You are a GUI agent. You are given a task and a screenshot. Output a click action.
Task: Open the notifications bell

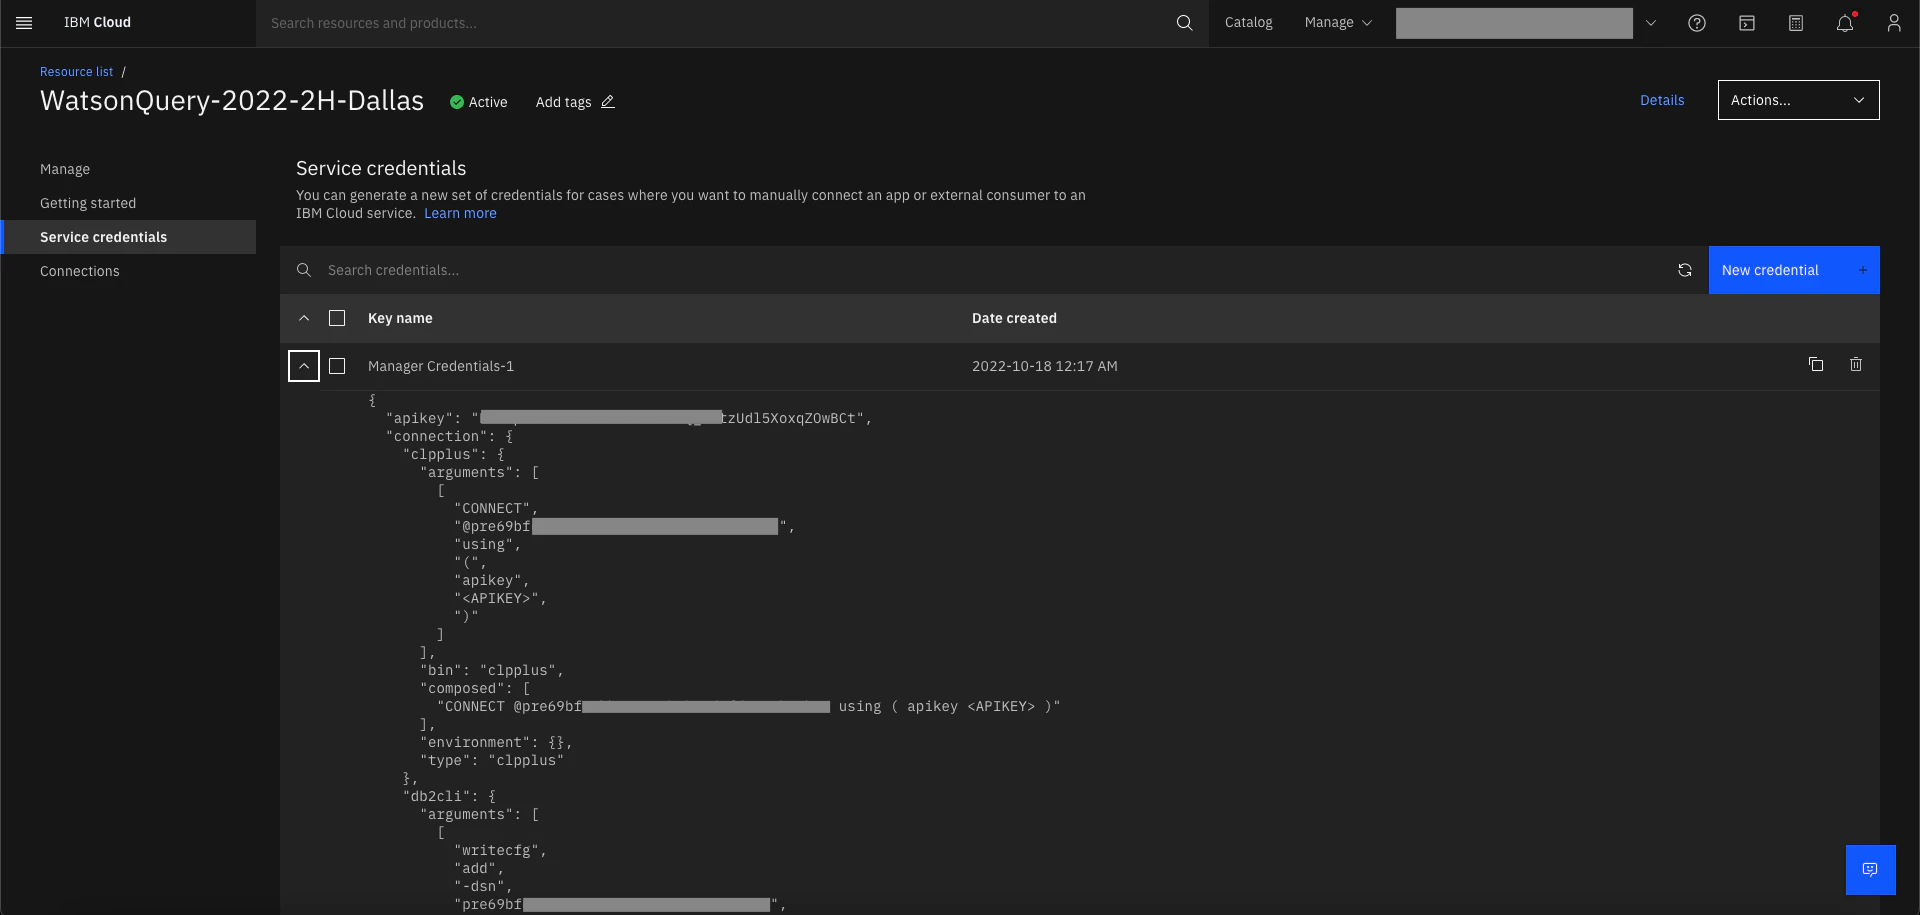pos(1845,23)
